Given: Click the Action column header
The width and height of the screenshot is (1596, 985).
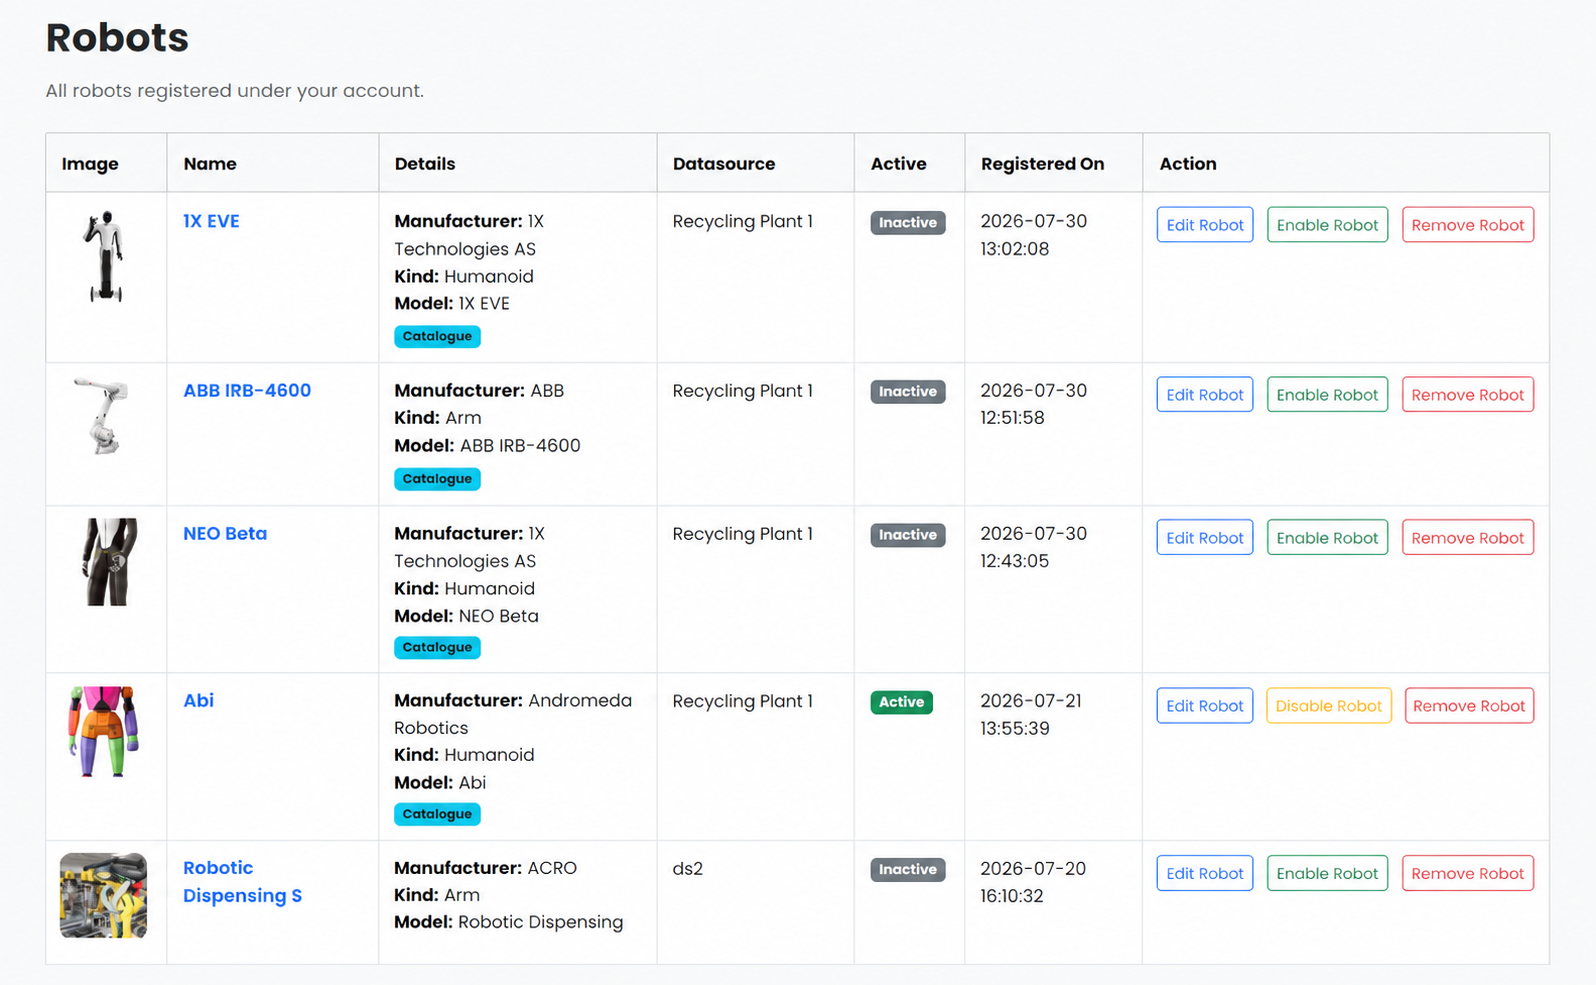Looking at the screenshot, I should coord(1188,164).
